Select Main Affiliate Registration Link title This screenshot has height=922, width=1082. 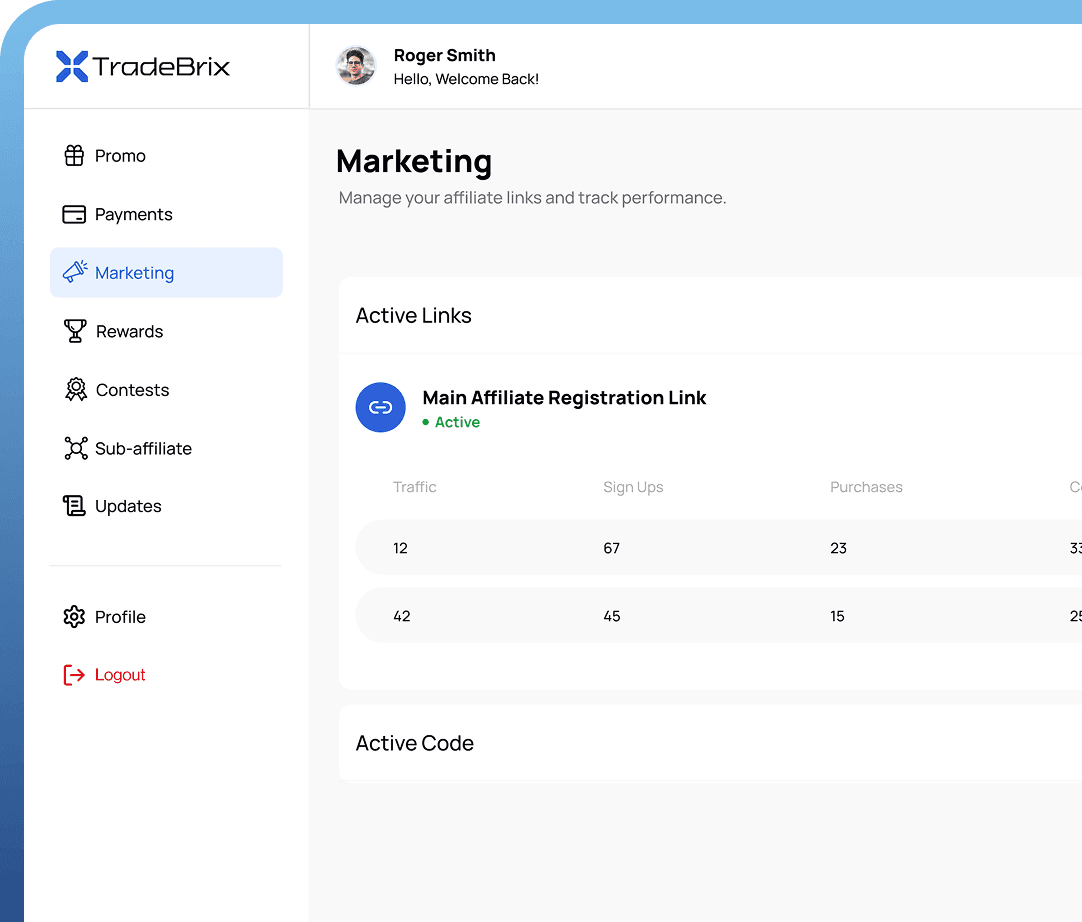[564, 398]
